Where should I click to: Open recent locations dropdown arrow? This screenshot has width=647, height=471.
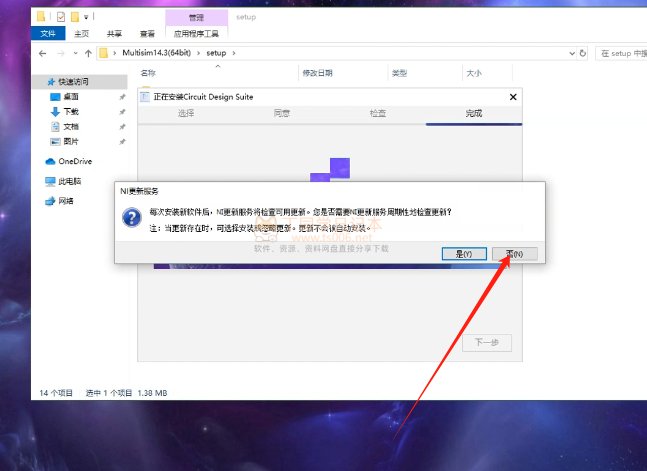75,53
